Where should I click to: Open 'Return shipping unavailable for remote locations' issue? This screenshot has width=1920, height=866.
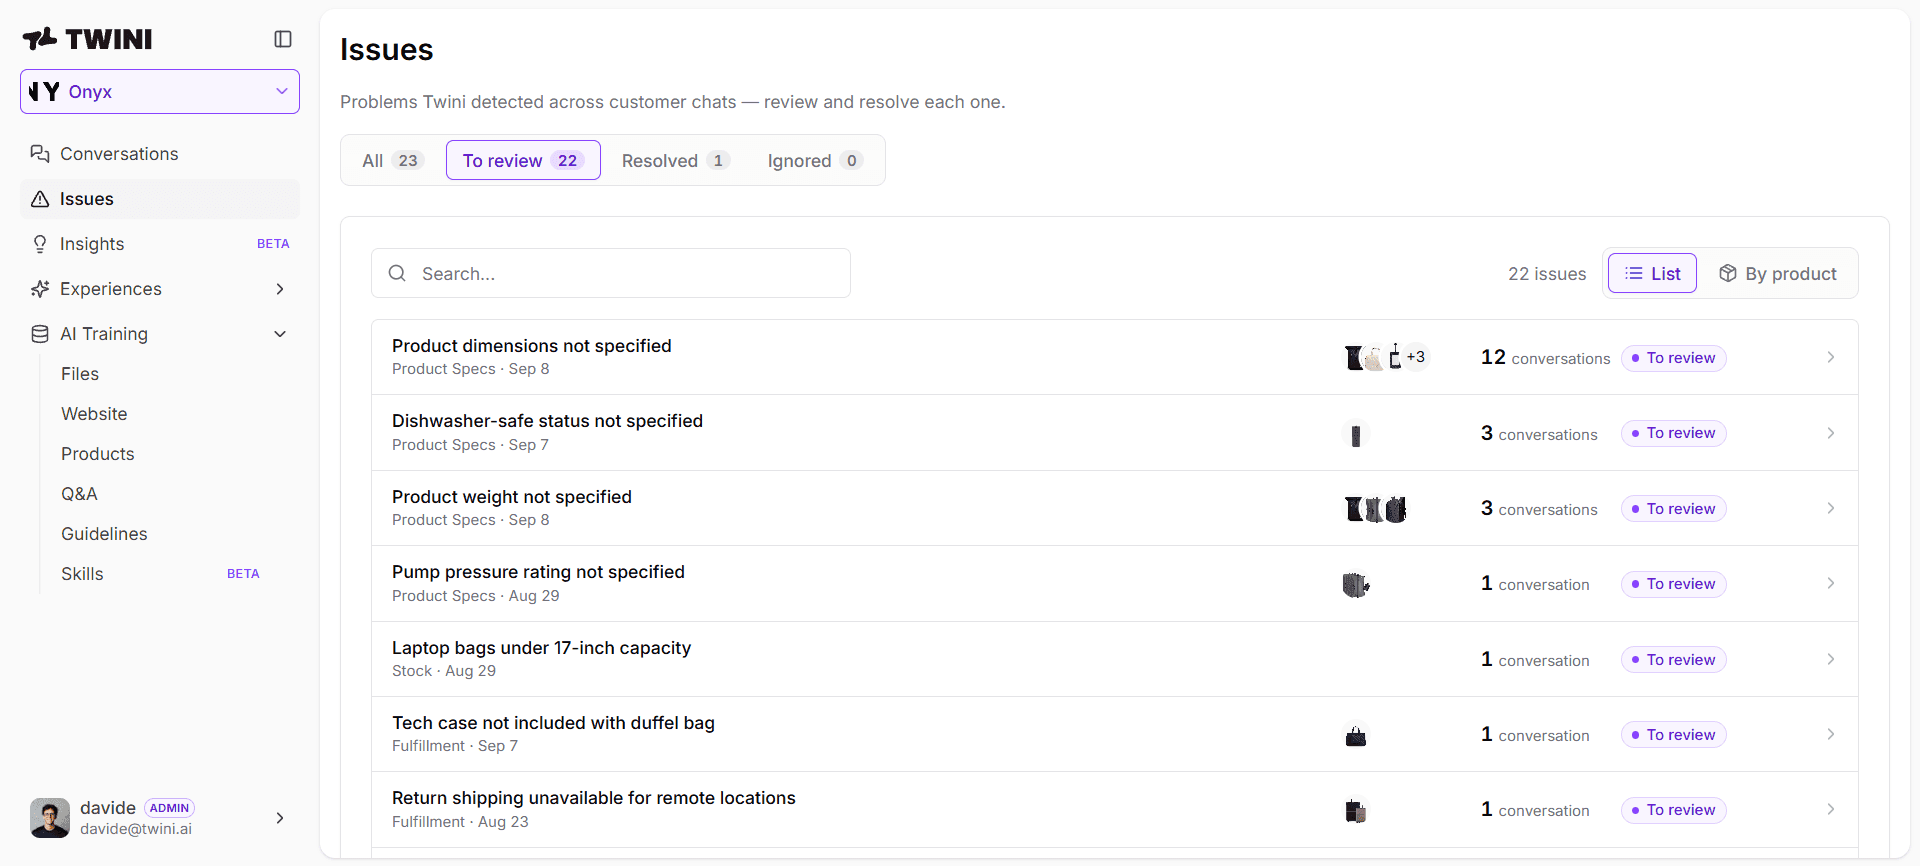tap(1114, 810)
